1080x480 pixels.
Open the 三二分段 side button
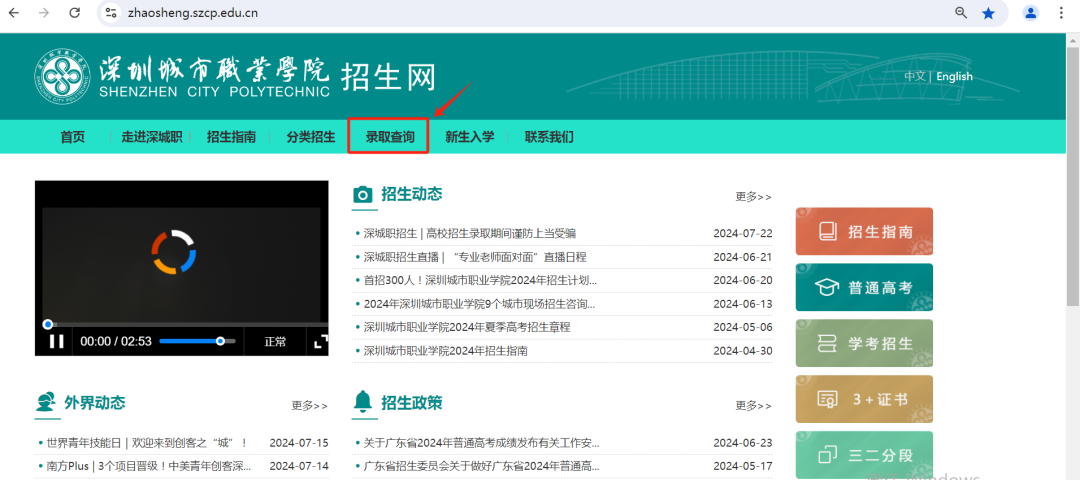864,455
